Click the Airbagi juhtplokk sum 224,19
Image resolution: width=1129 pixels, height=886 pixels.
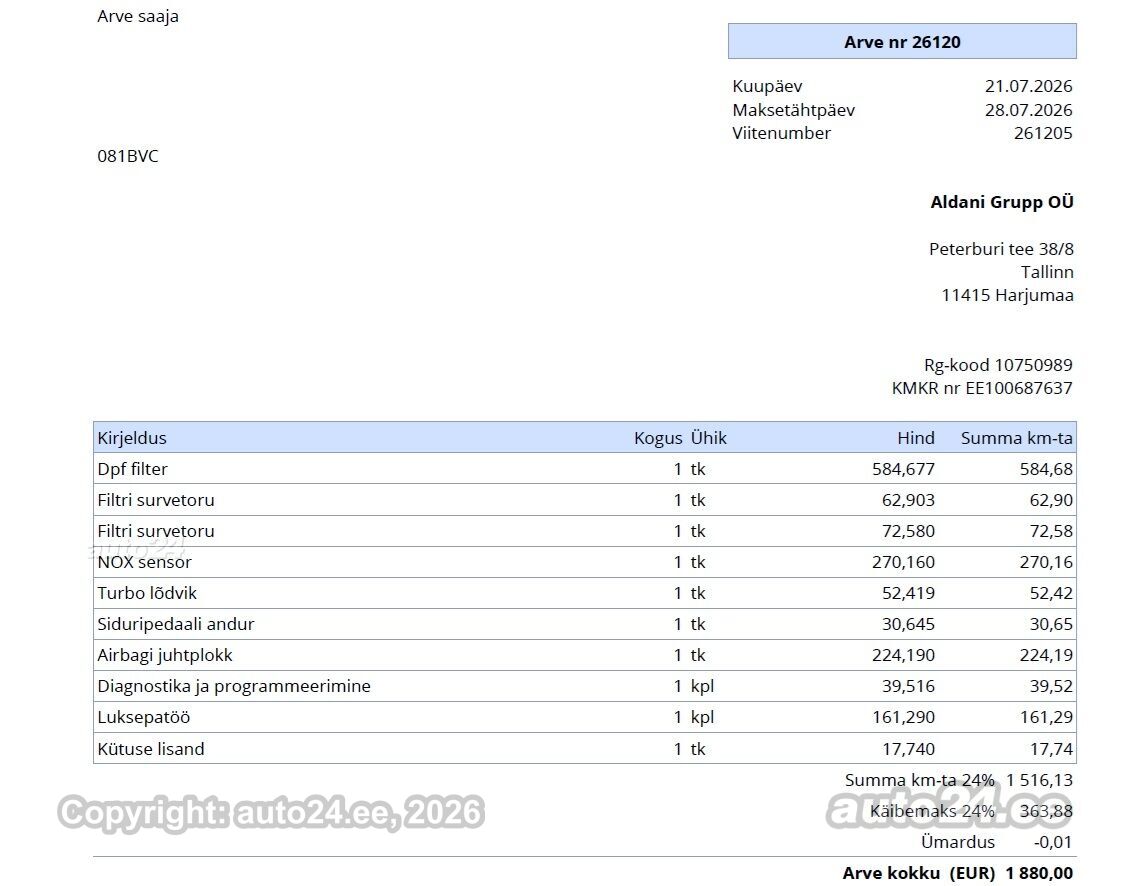point(1046,655)
